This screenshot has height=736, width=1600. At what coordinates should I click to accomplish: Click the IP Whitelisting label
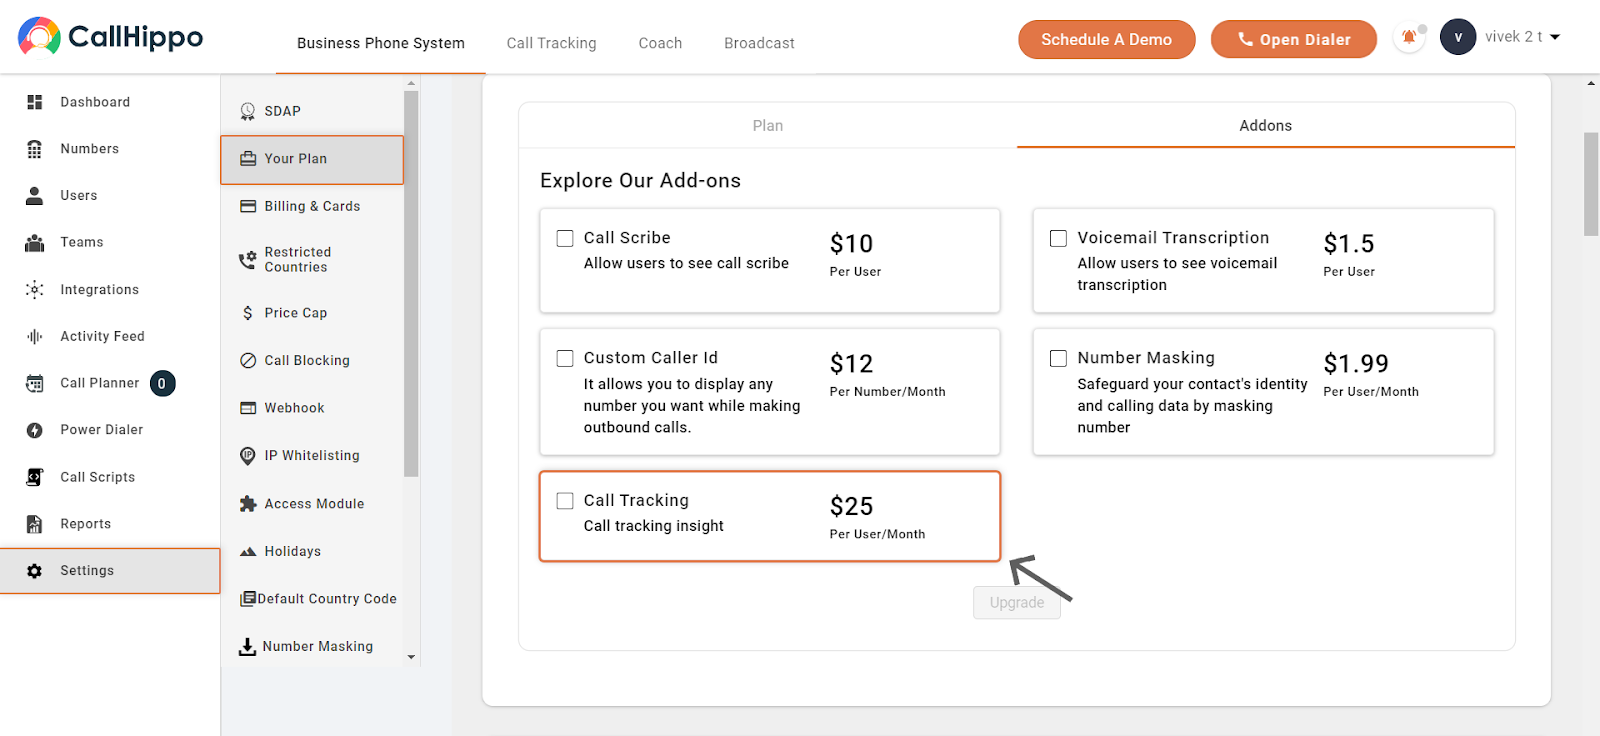tap(312, 456)
